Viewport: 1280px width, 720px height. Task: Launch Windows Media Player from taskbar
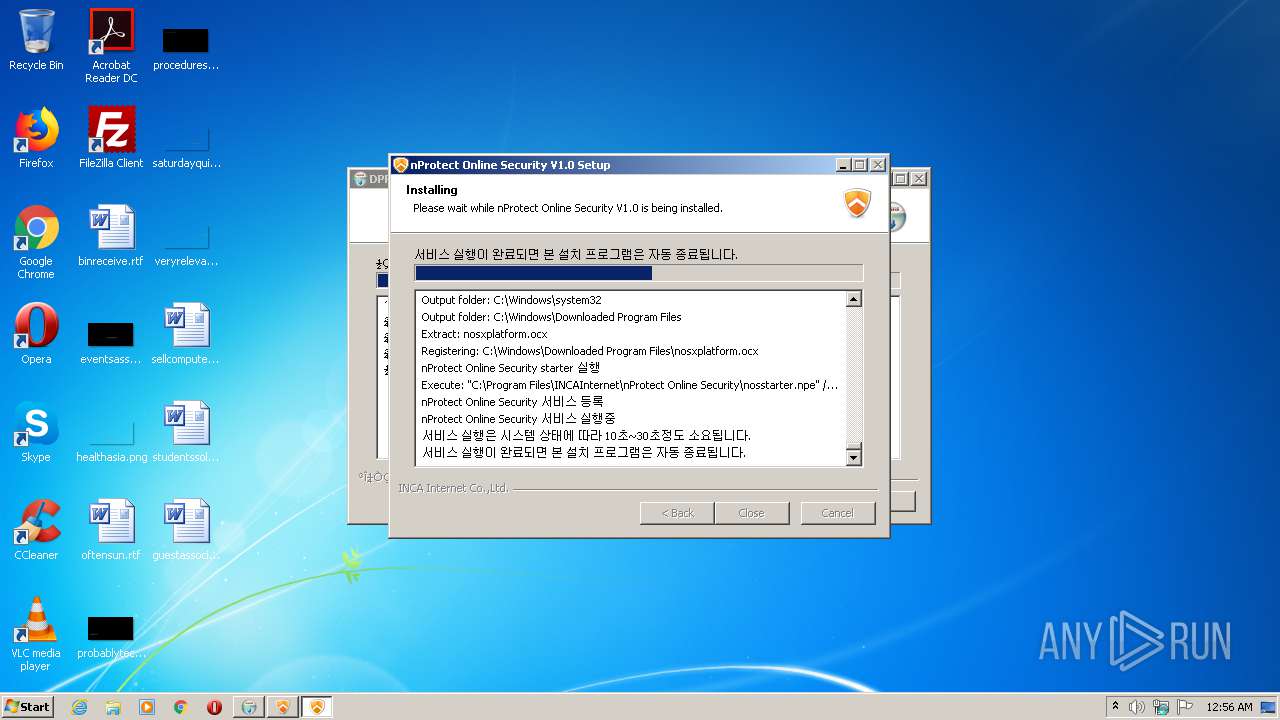pyautogui.click(x=147, y=707)
